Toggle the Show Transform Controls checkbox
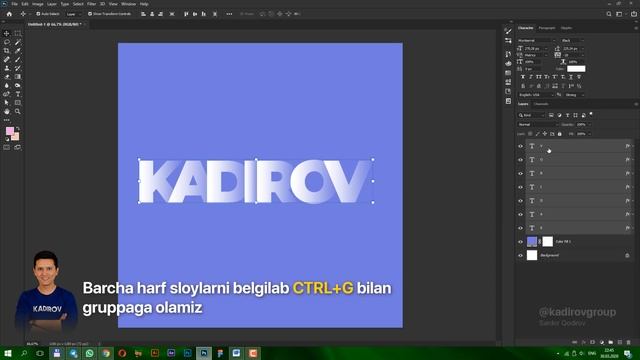 pos(90,14)
